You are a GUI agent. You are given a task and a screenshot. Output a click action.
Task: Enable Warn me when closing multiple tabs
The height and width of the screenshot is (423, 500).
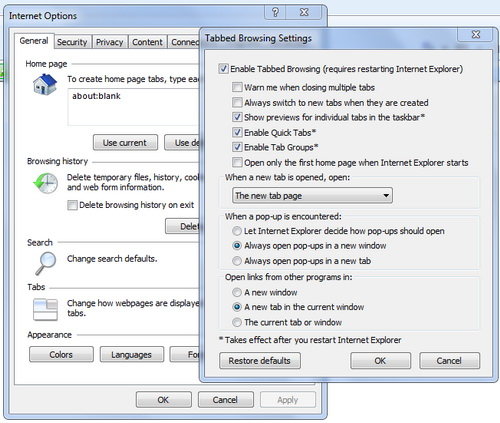point(237,87)
